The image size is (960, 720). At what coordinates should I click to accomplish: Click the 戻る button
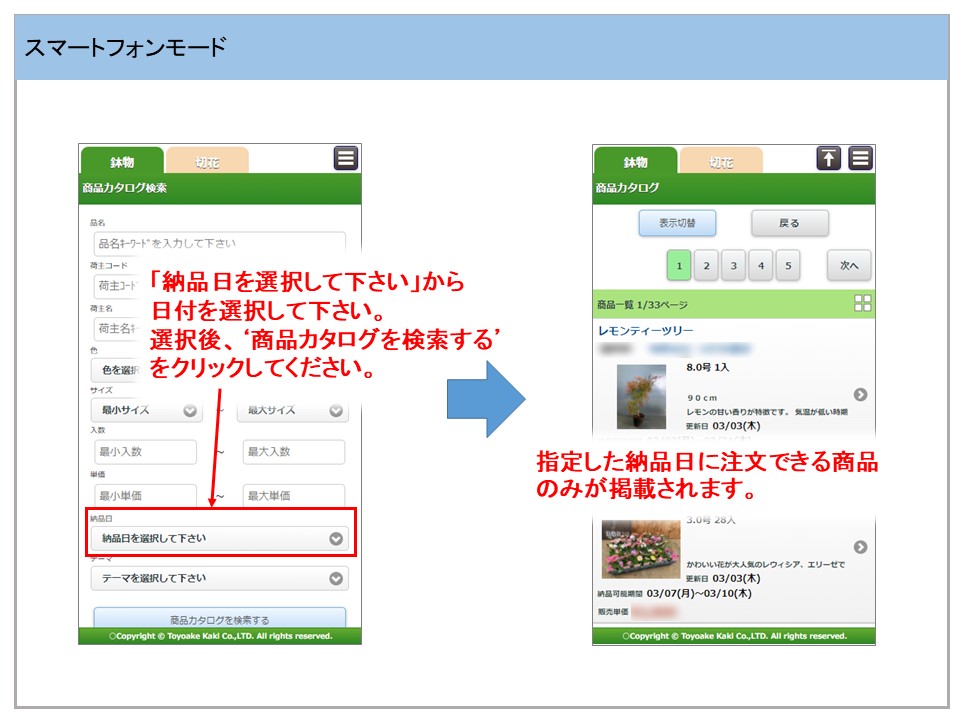pyautogui.click(x=789, y=224)
